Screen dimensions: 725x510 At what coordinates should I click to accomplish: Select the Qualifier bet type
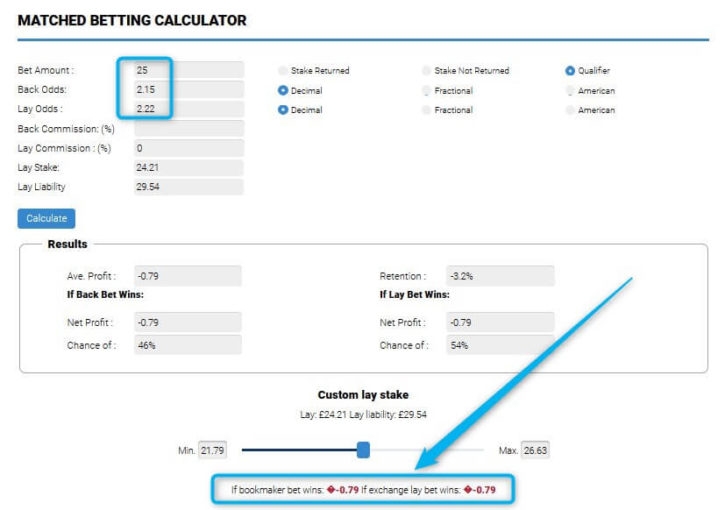tap(570, 71)
